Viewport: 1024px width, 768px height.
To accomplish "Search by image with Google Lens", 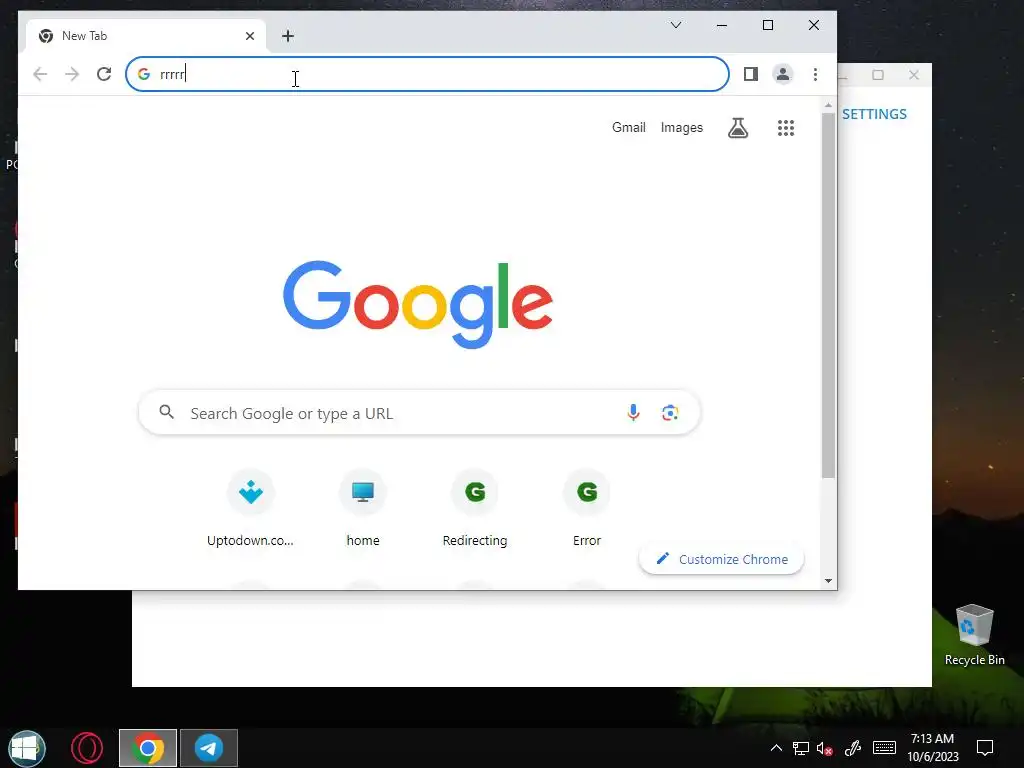I will (x=669, y=413).
